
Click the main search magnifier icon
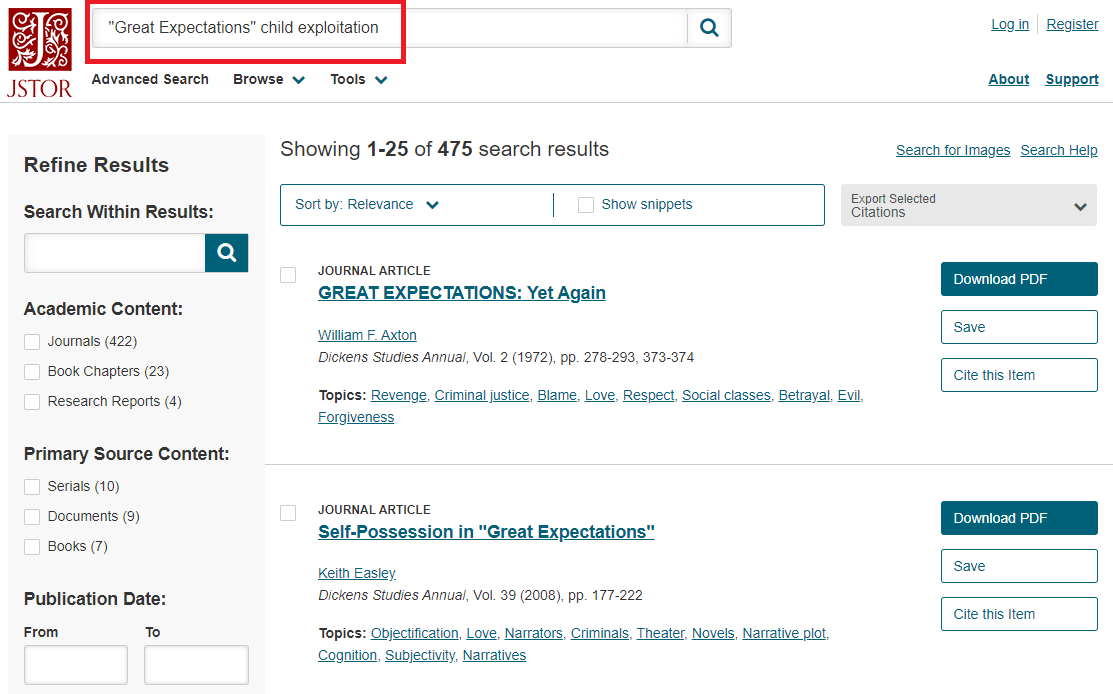(x=709, y=28)
